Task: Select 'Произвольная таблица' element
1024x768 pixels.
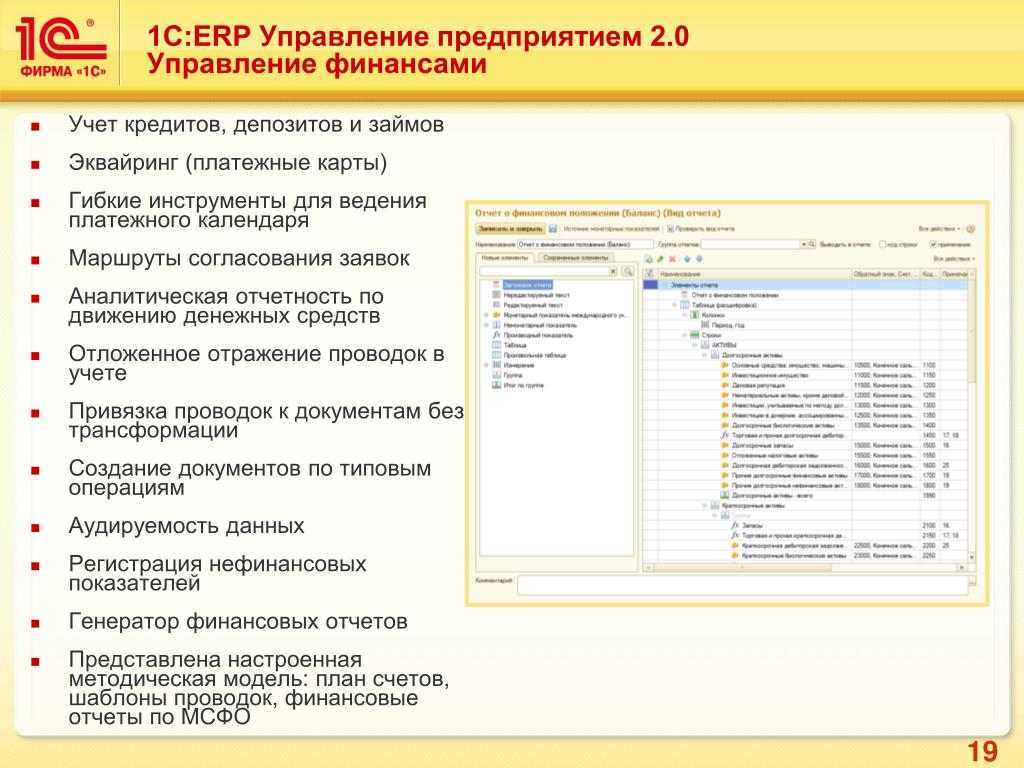Action: (x=535, y=355)
